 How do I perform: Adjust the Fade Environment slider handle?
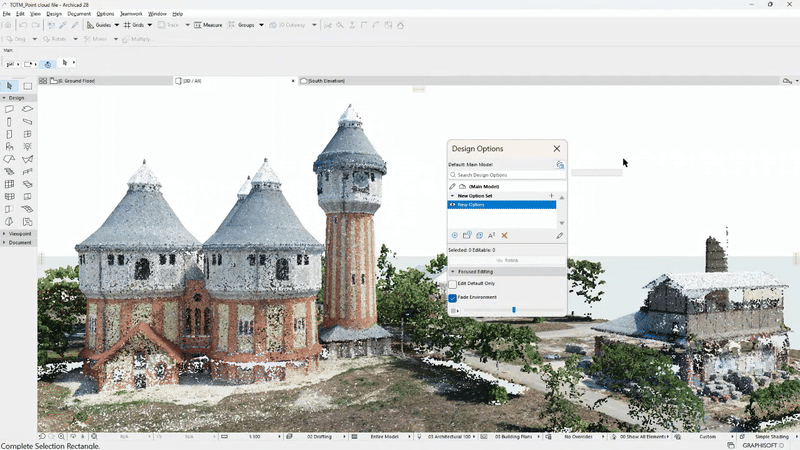[514, 310]
